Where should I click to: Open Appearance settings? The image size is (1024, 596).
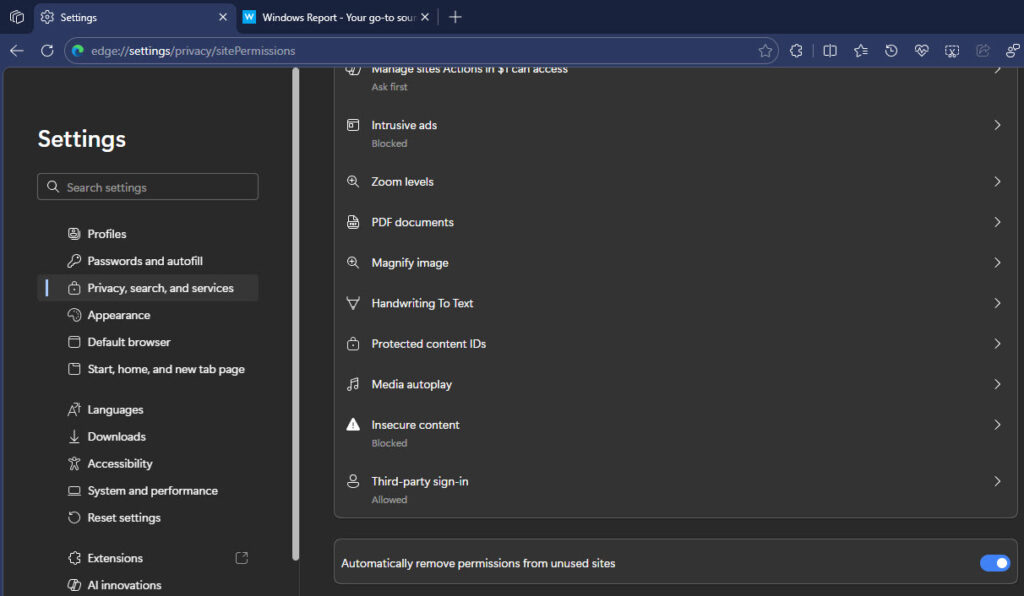[148, 315]
